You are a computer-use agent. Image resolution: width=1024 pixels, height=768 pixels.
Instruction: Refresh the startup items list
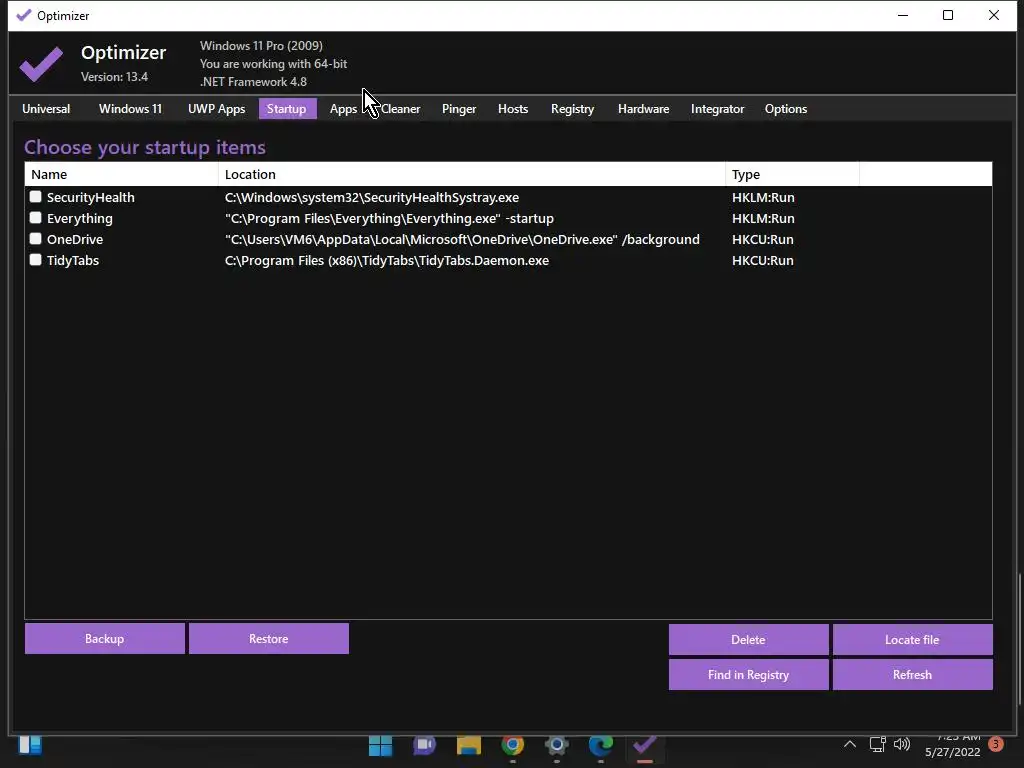pos(912,675)
